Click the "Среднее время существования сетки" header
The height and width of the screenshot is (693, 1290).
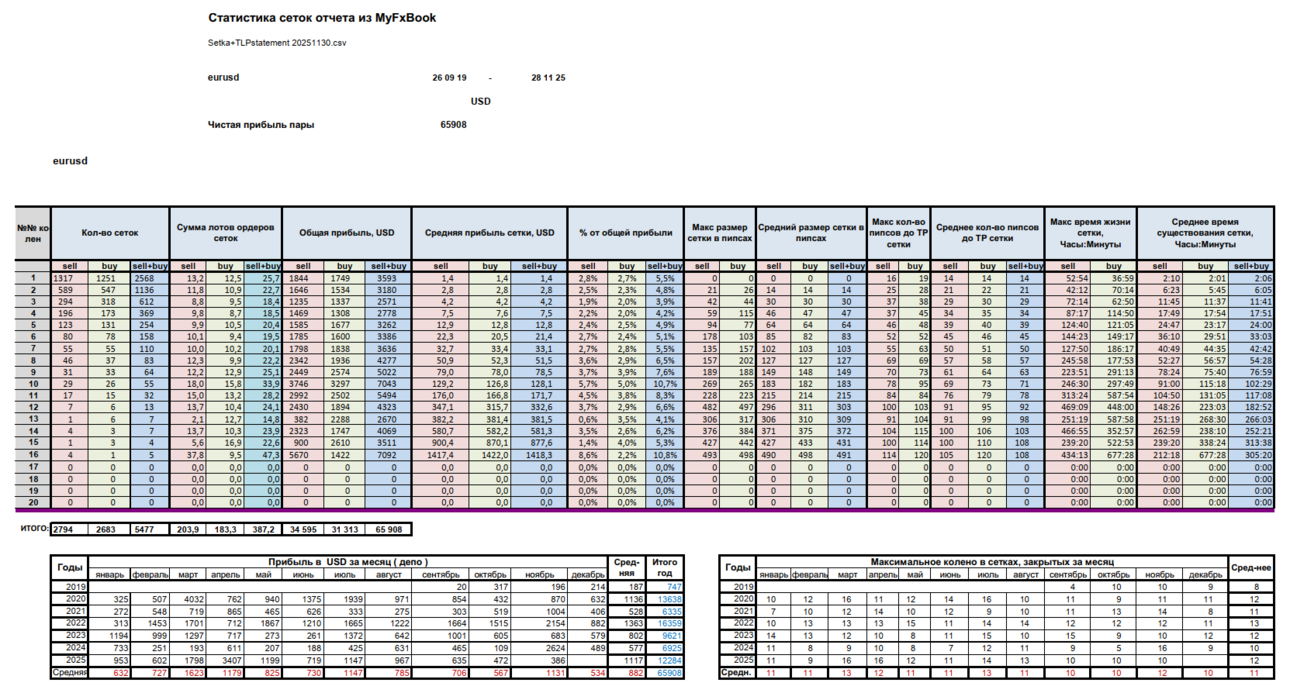[1205, 233]
